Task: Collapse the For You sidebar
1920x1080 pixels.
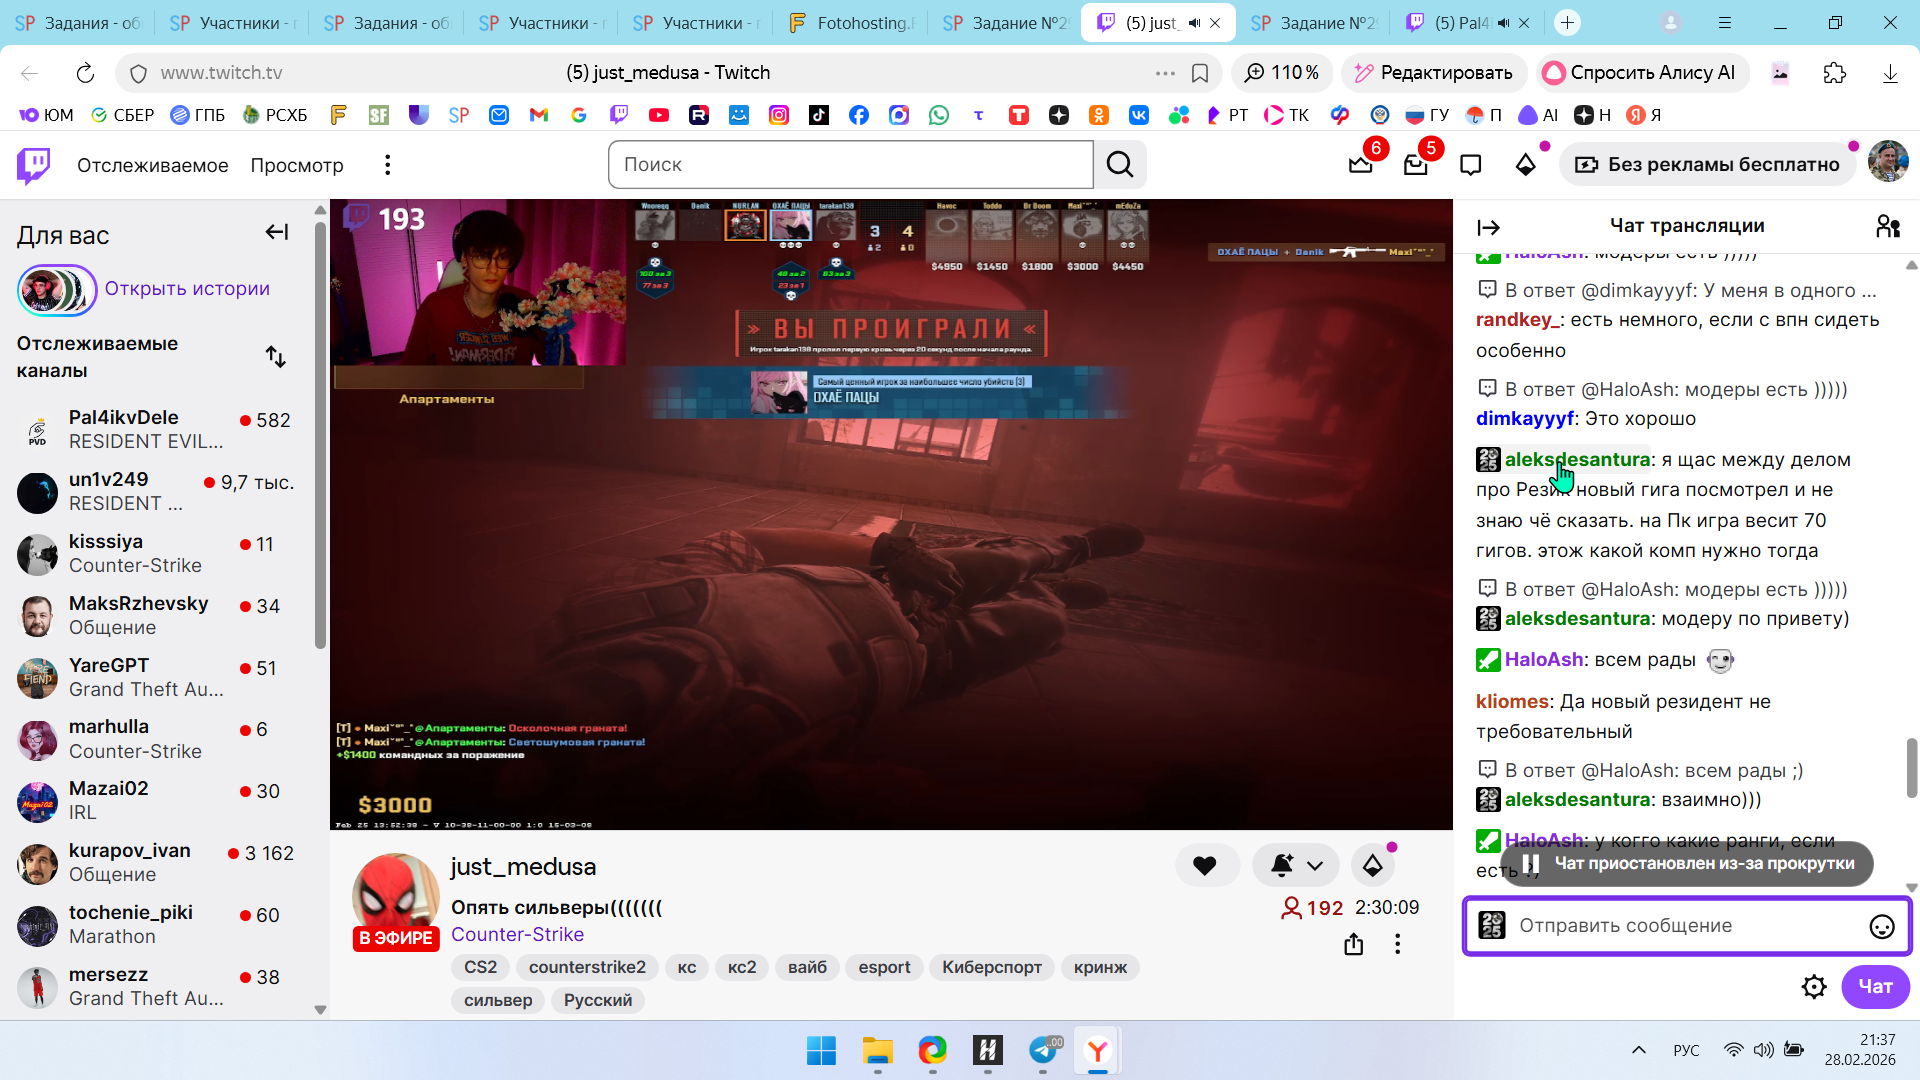Action: click(x=276, y=233)
